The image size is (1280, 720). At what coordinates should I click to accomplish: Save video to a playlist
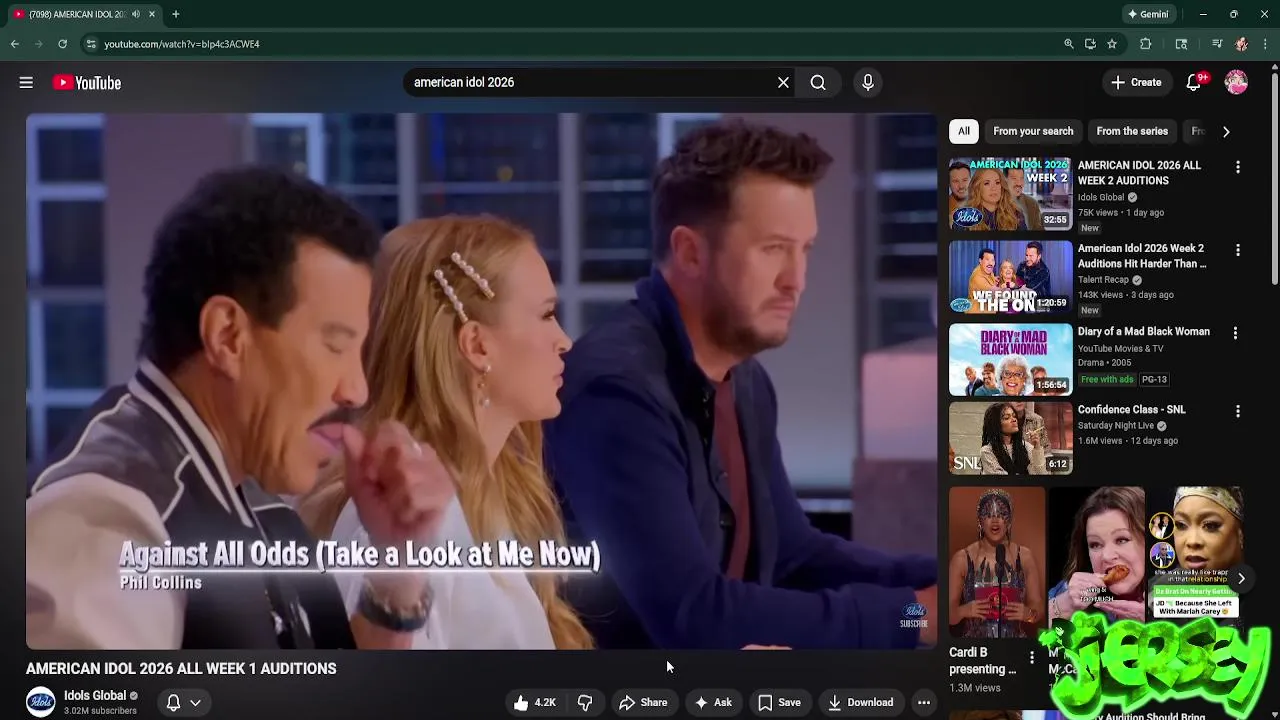[780, 703]
